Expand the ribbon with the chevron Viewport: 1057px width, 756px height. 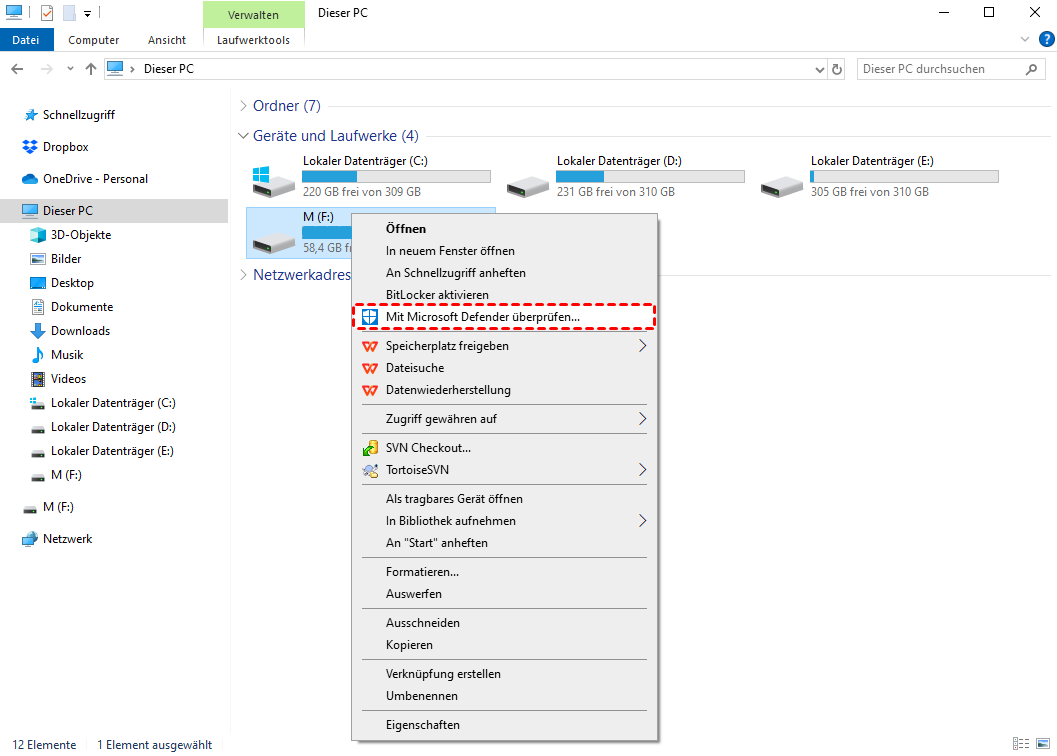[1025, 40]
